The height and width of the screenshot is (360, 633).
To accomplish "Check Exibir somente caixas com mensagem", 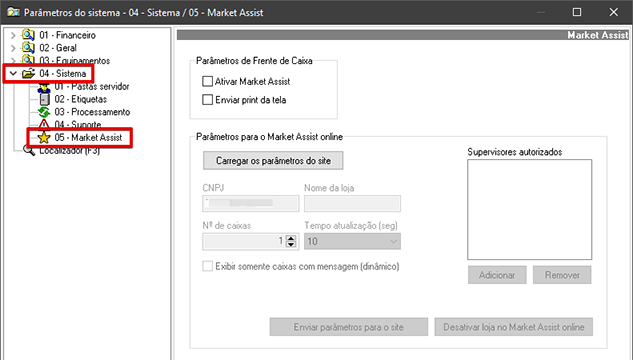I will [x=208, y=266].
